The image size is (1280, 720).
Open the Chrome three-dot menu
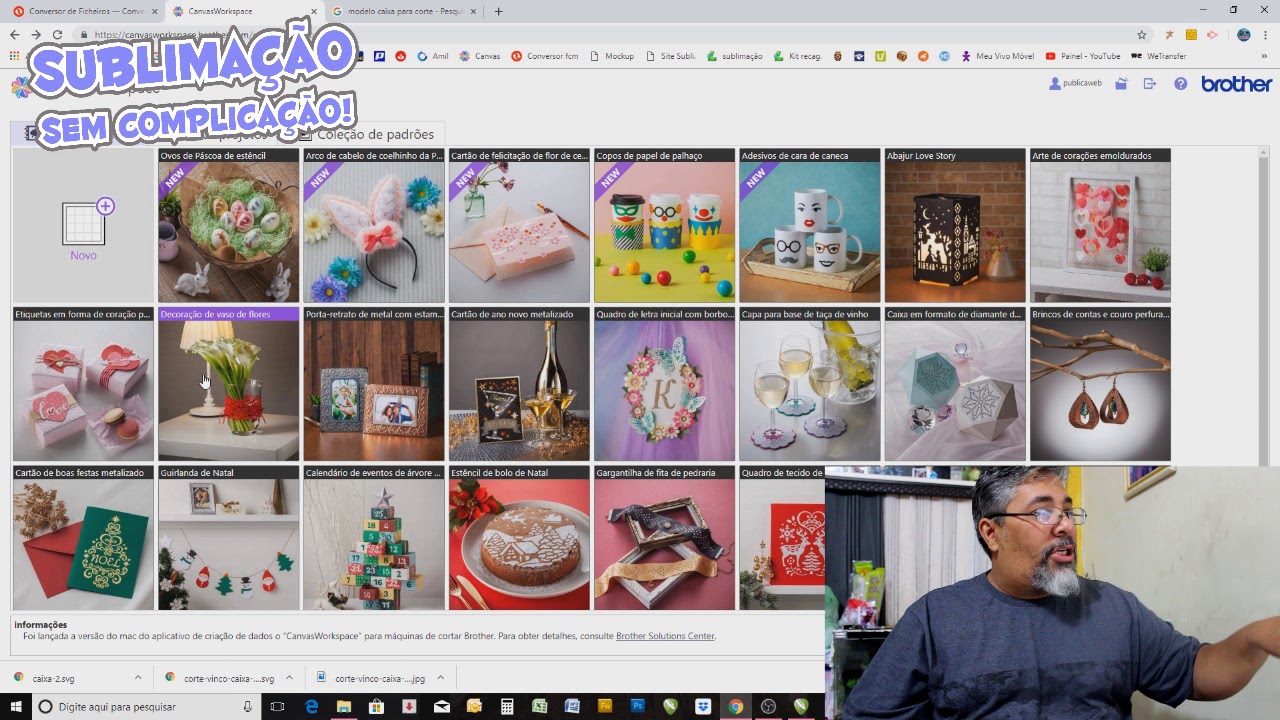(1265, 34)
